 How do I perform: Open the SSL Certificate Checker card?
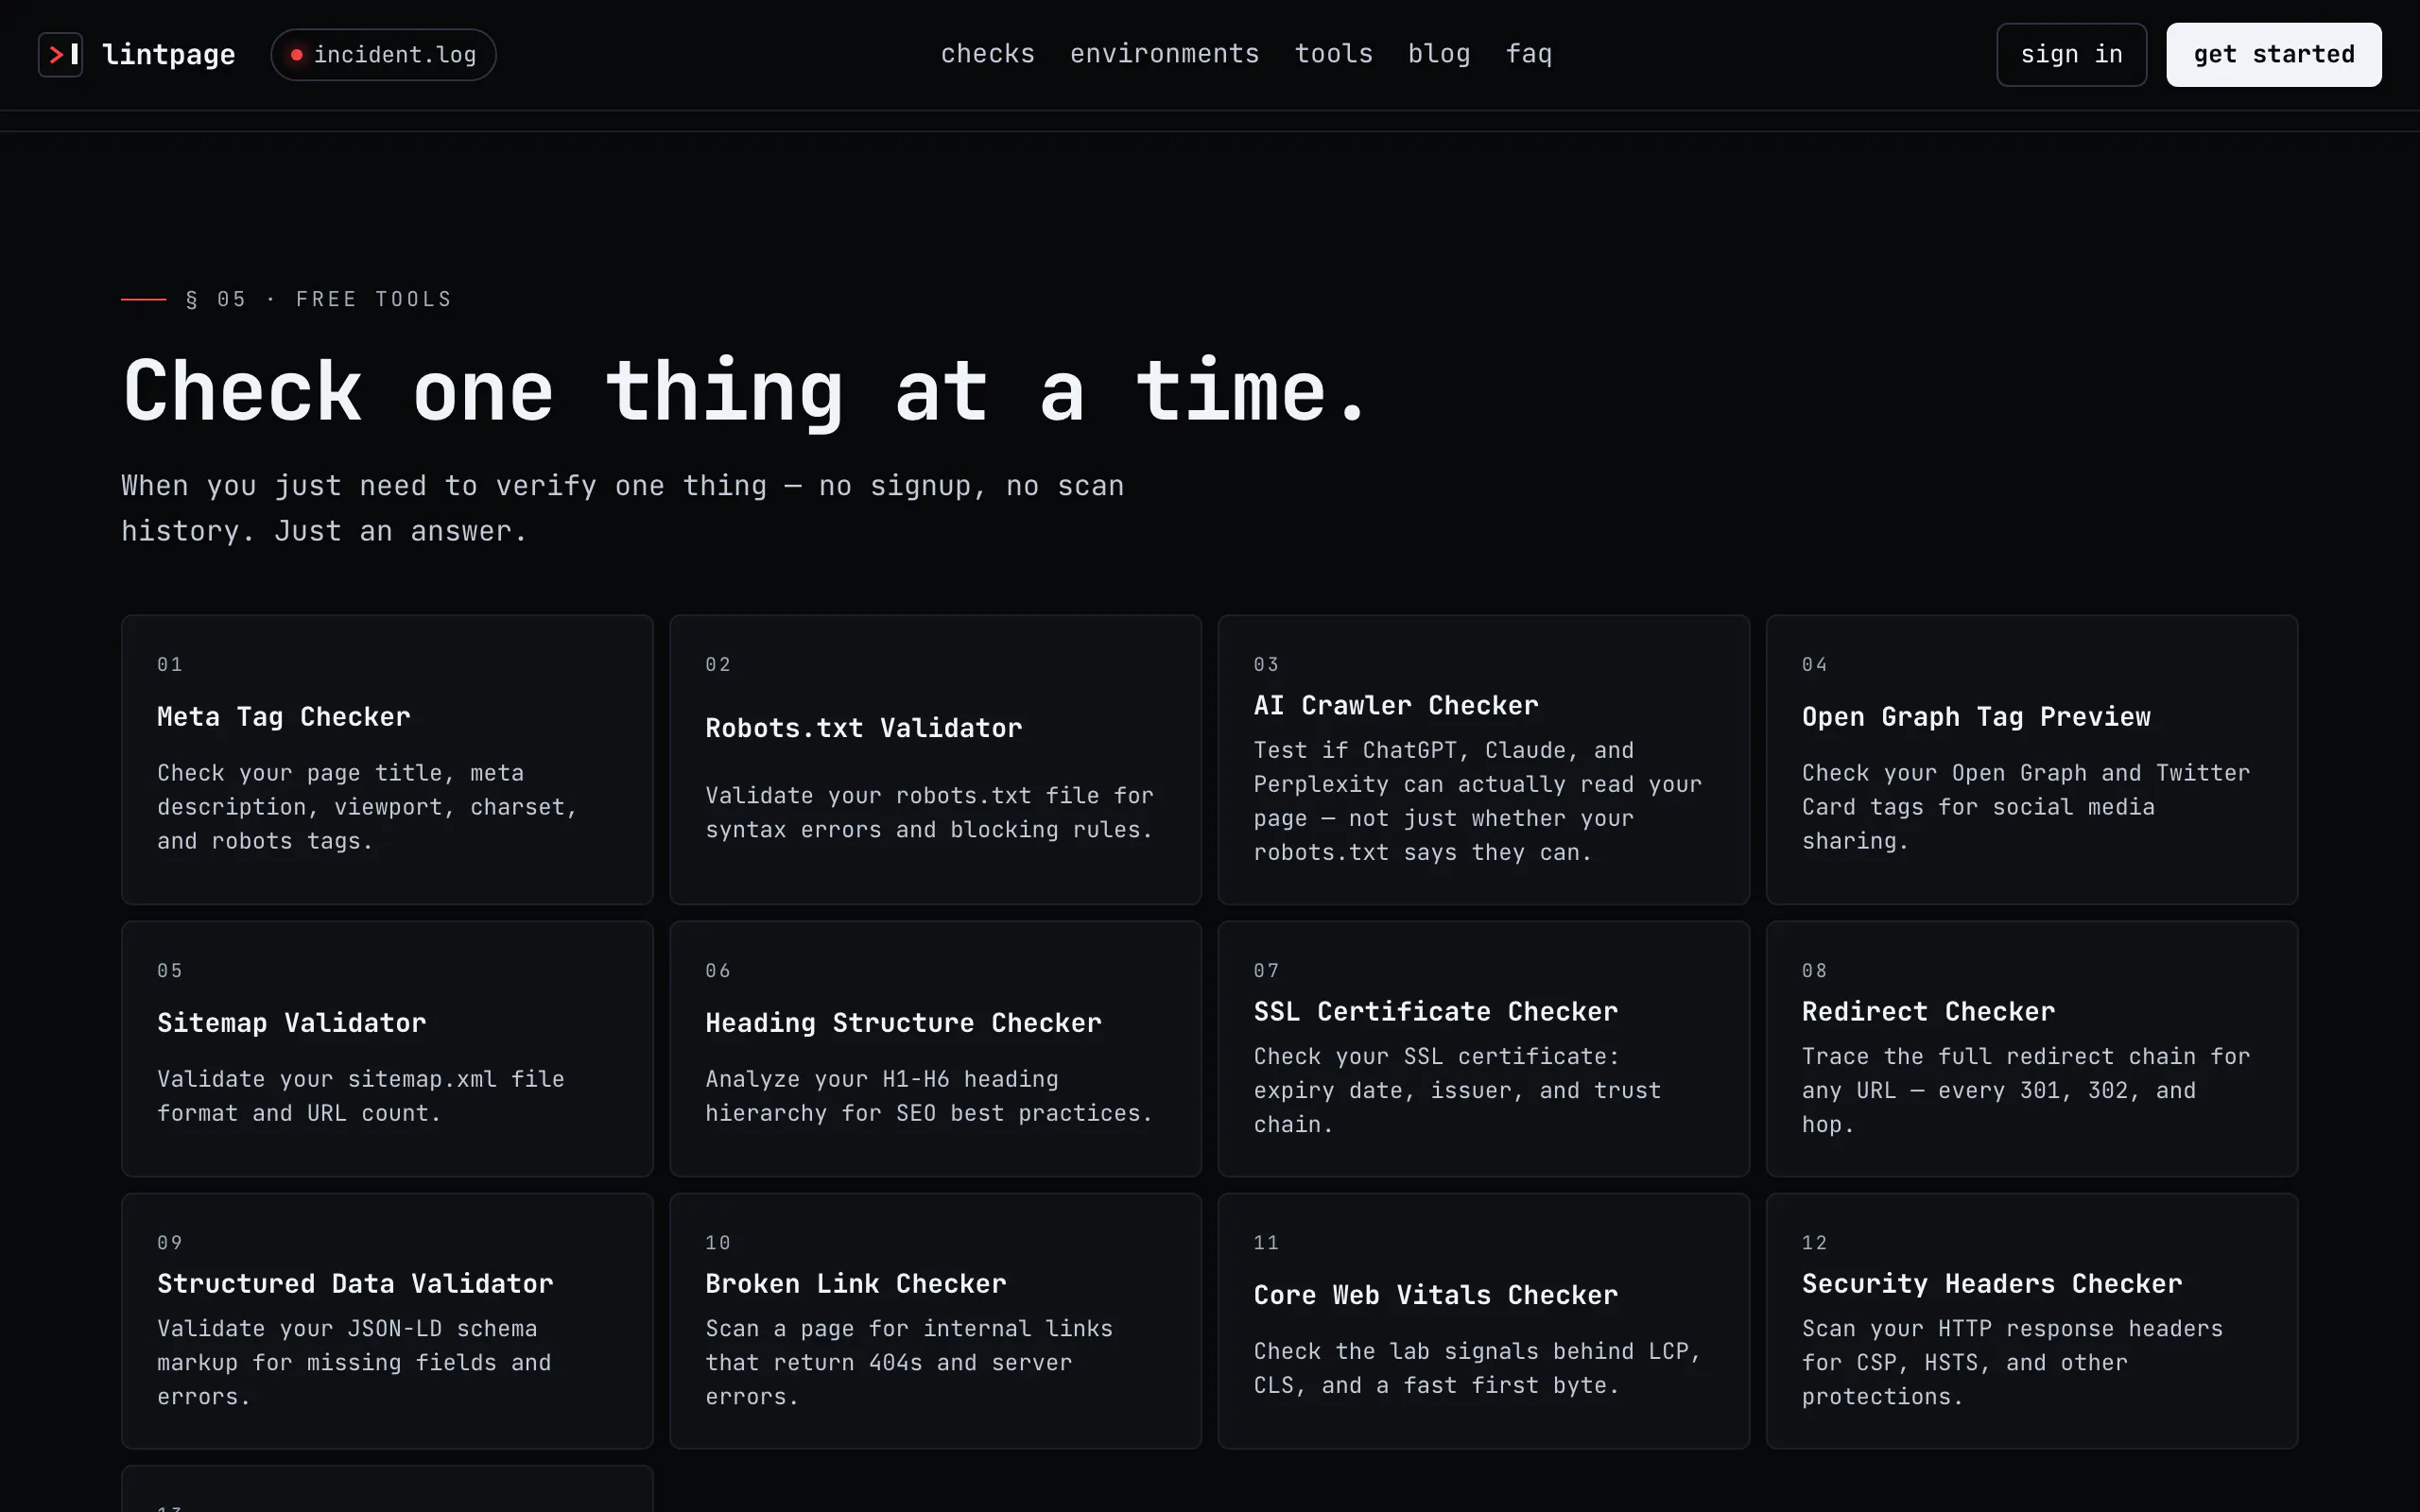(1483, 1048)
